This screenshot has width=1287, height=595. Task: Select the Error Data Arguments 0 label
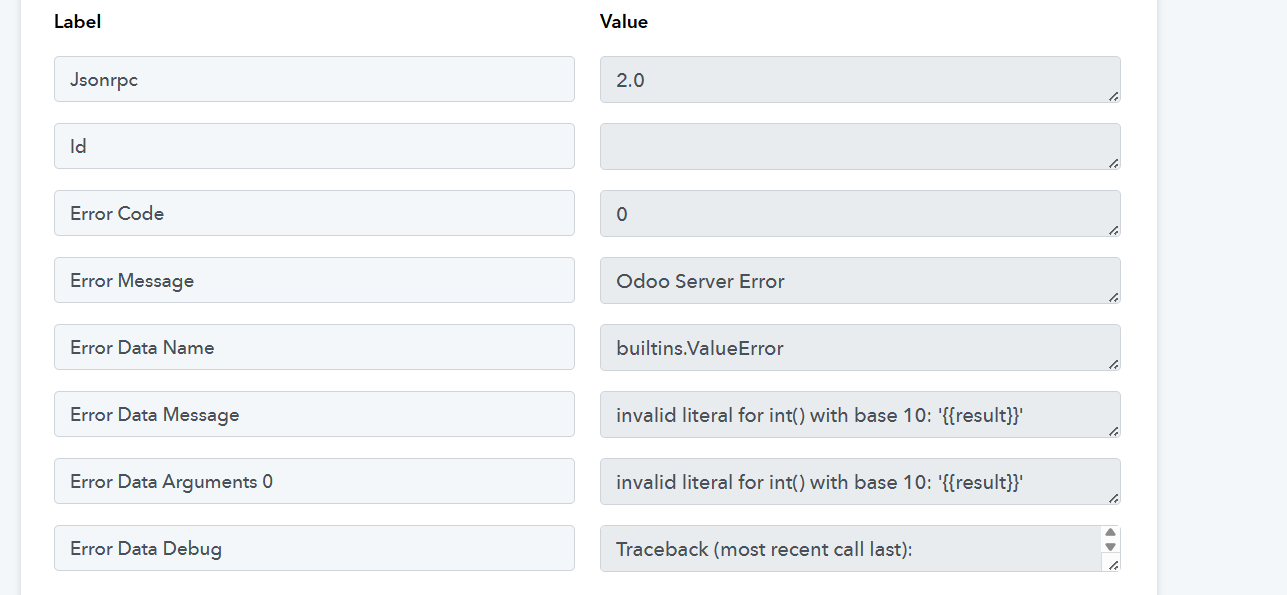tap(314, 481)
